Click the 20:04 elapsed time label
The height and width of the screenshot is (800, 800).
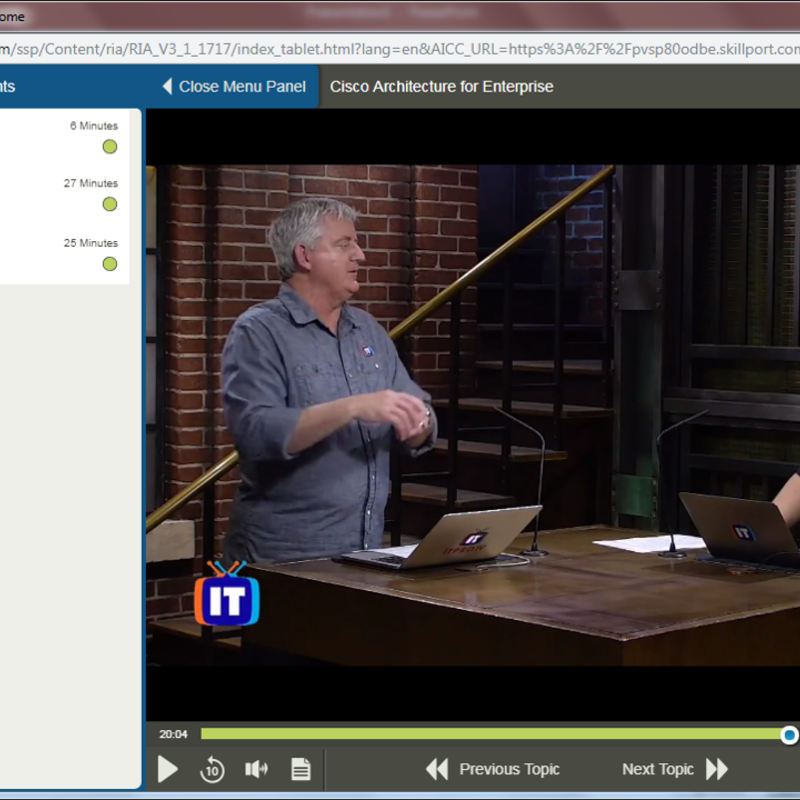click(x=173, y=734)
